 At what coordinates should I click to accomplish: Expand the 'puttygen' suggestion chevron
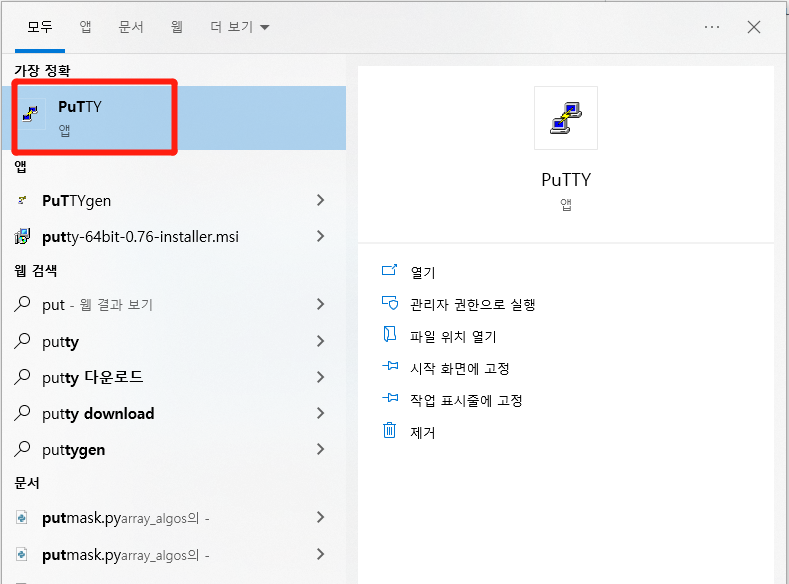(321, 449)
